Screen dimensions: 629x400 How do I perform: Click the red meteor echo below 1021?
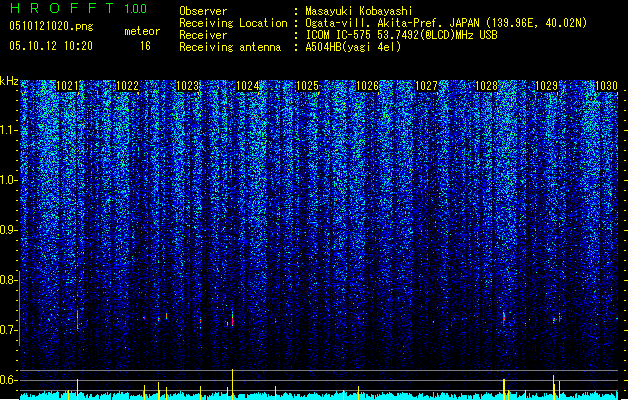77,321
